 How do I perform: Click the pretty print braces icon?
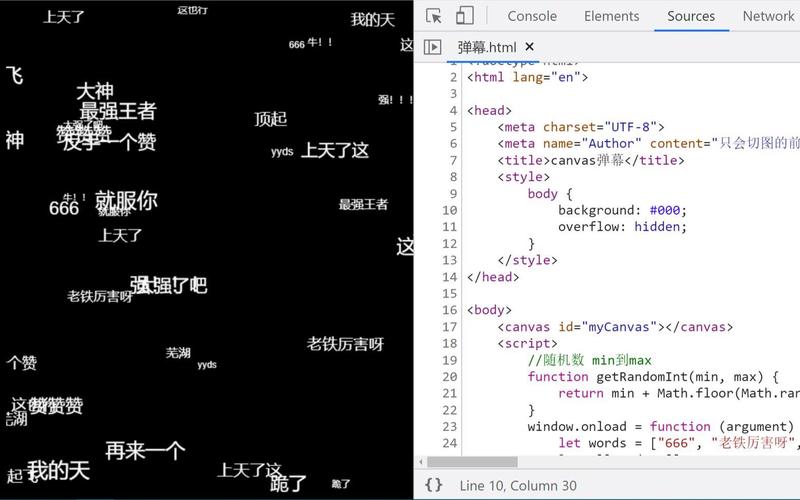click(433, 485)
